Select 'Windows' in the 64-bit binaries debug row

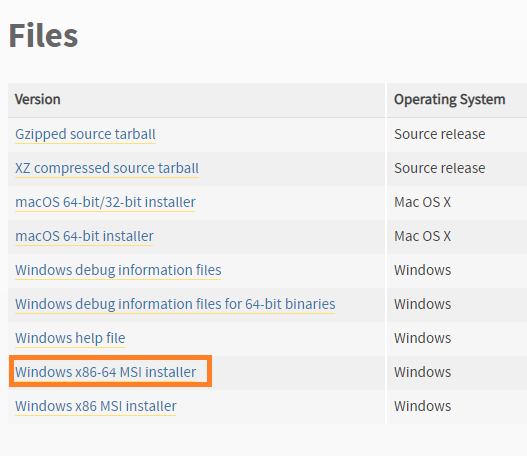click(422, 304)
